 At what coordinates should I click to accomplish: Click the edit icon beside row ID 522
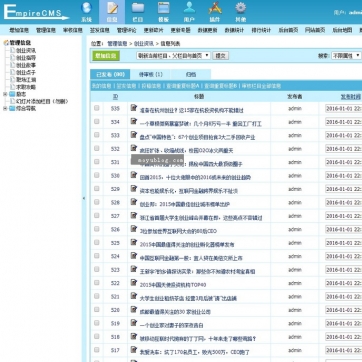point(134,282)
